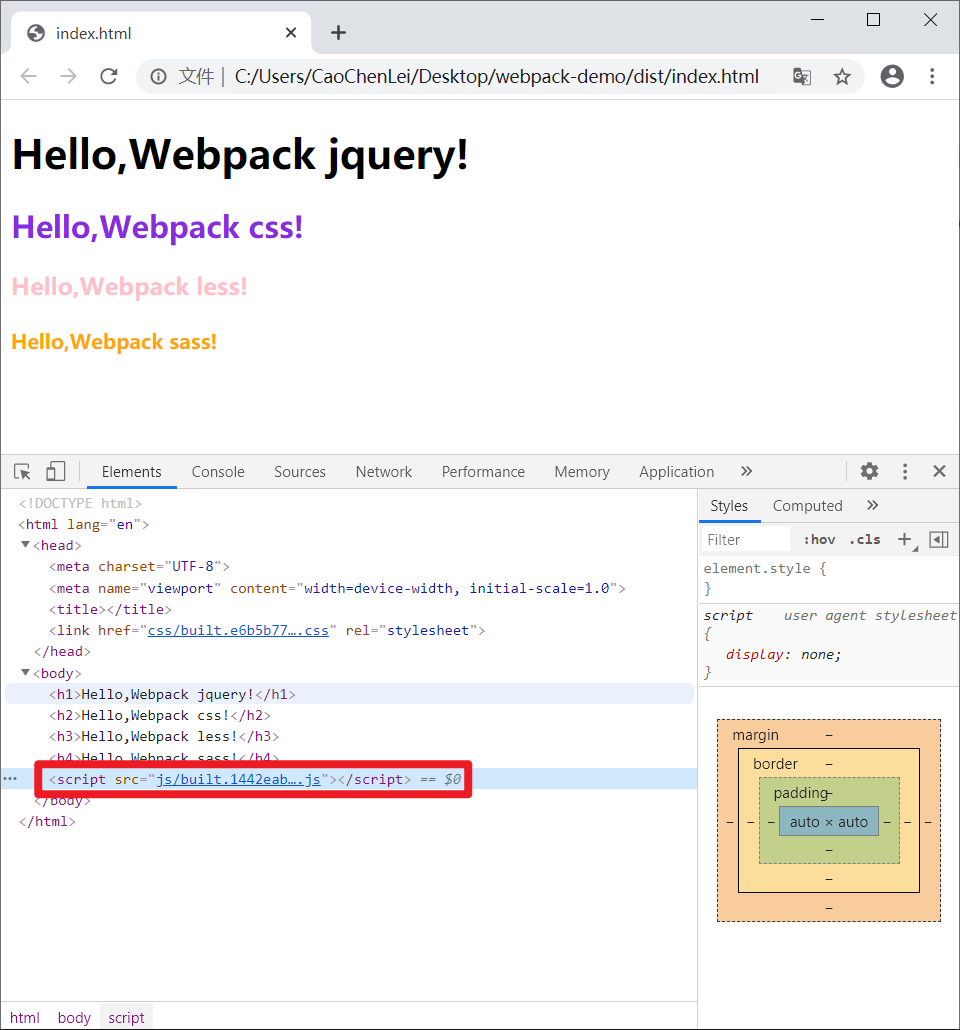Reload the page with the refresh icon

pos(108,76)
